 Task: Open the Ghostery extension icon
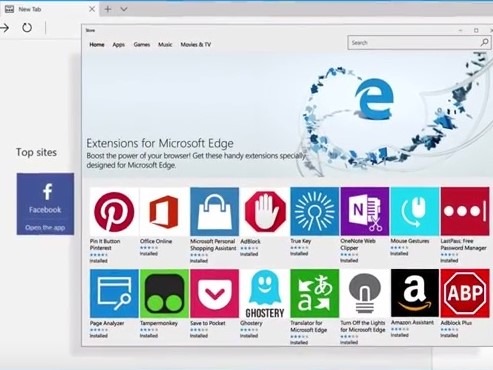click(265, 293)
